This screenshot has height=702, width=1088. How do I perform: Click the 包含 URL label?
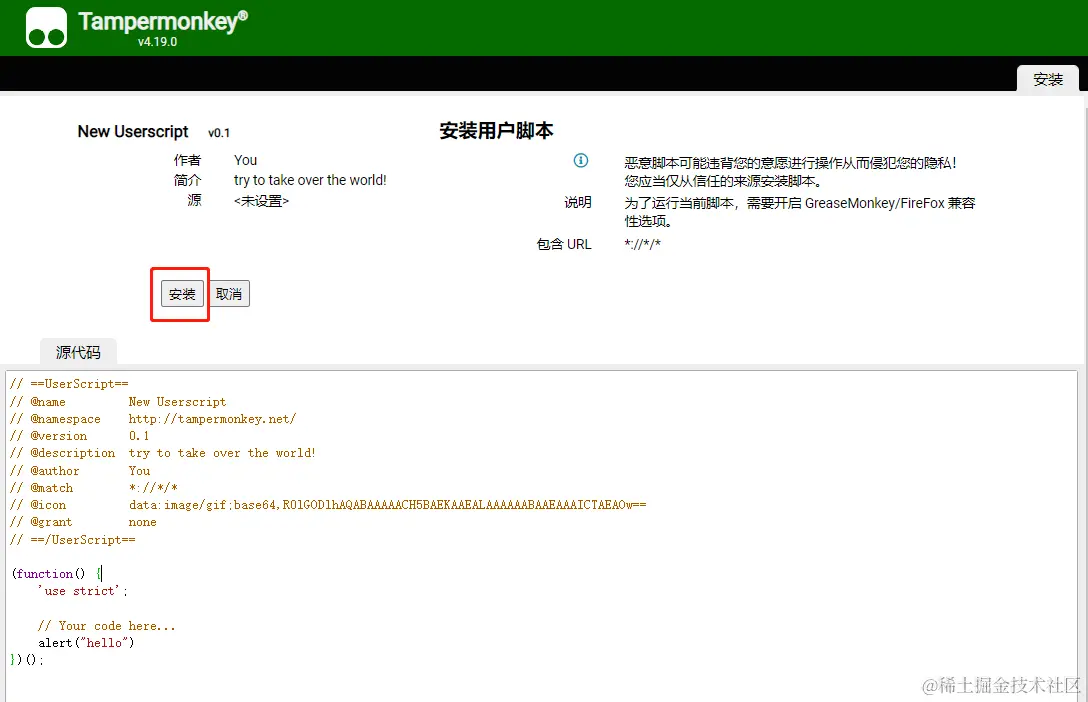pyautogui.click(x=564, y=244)
